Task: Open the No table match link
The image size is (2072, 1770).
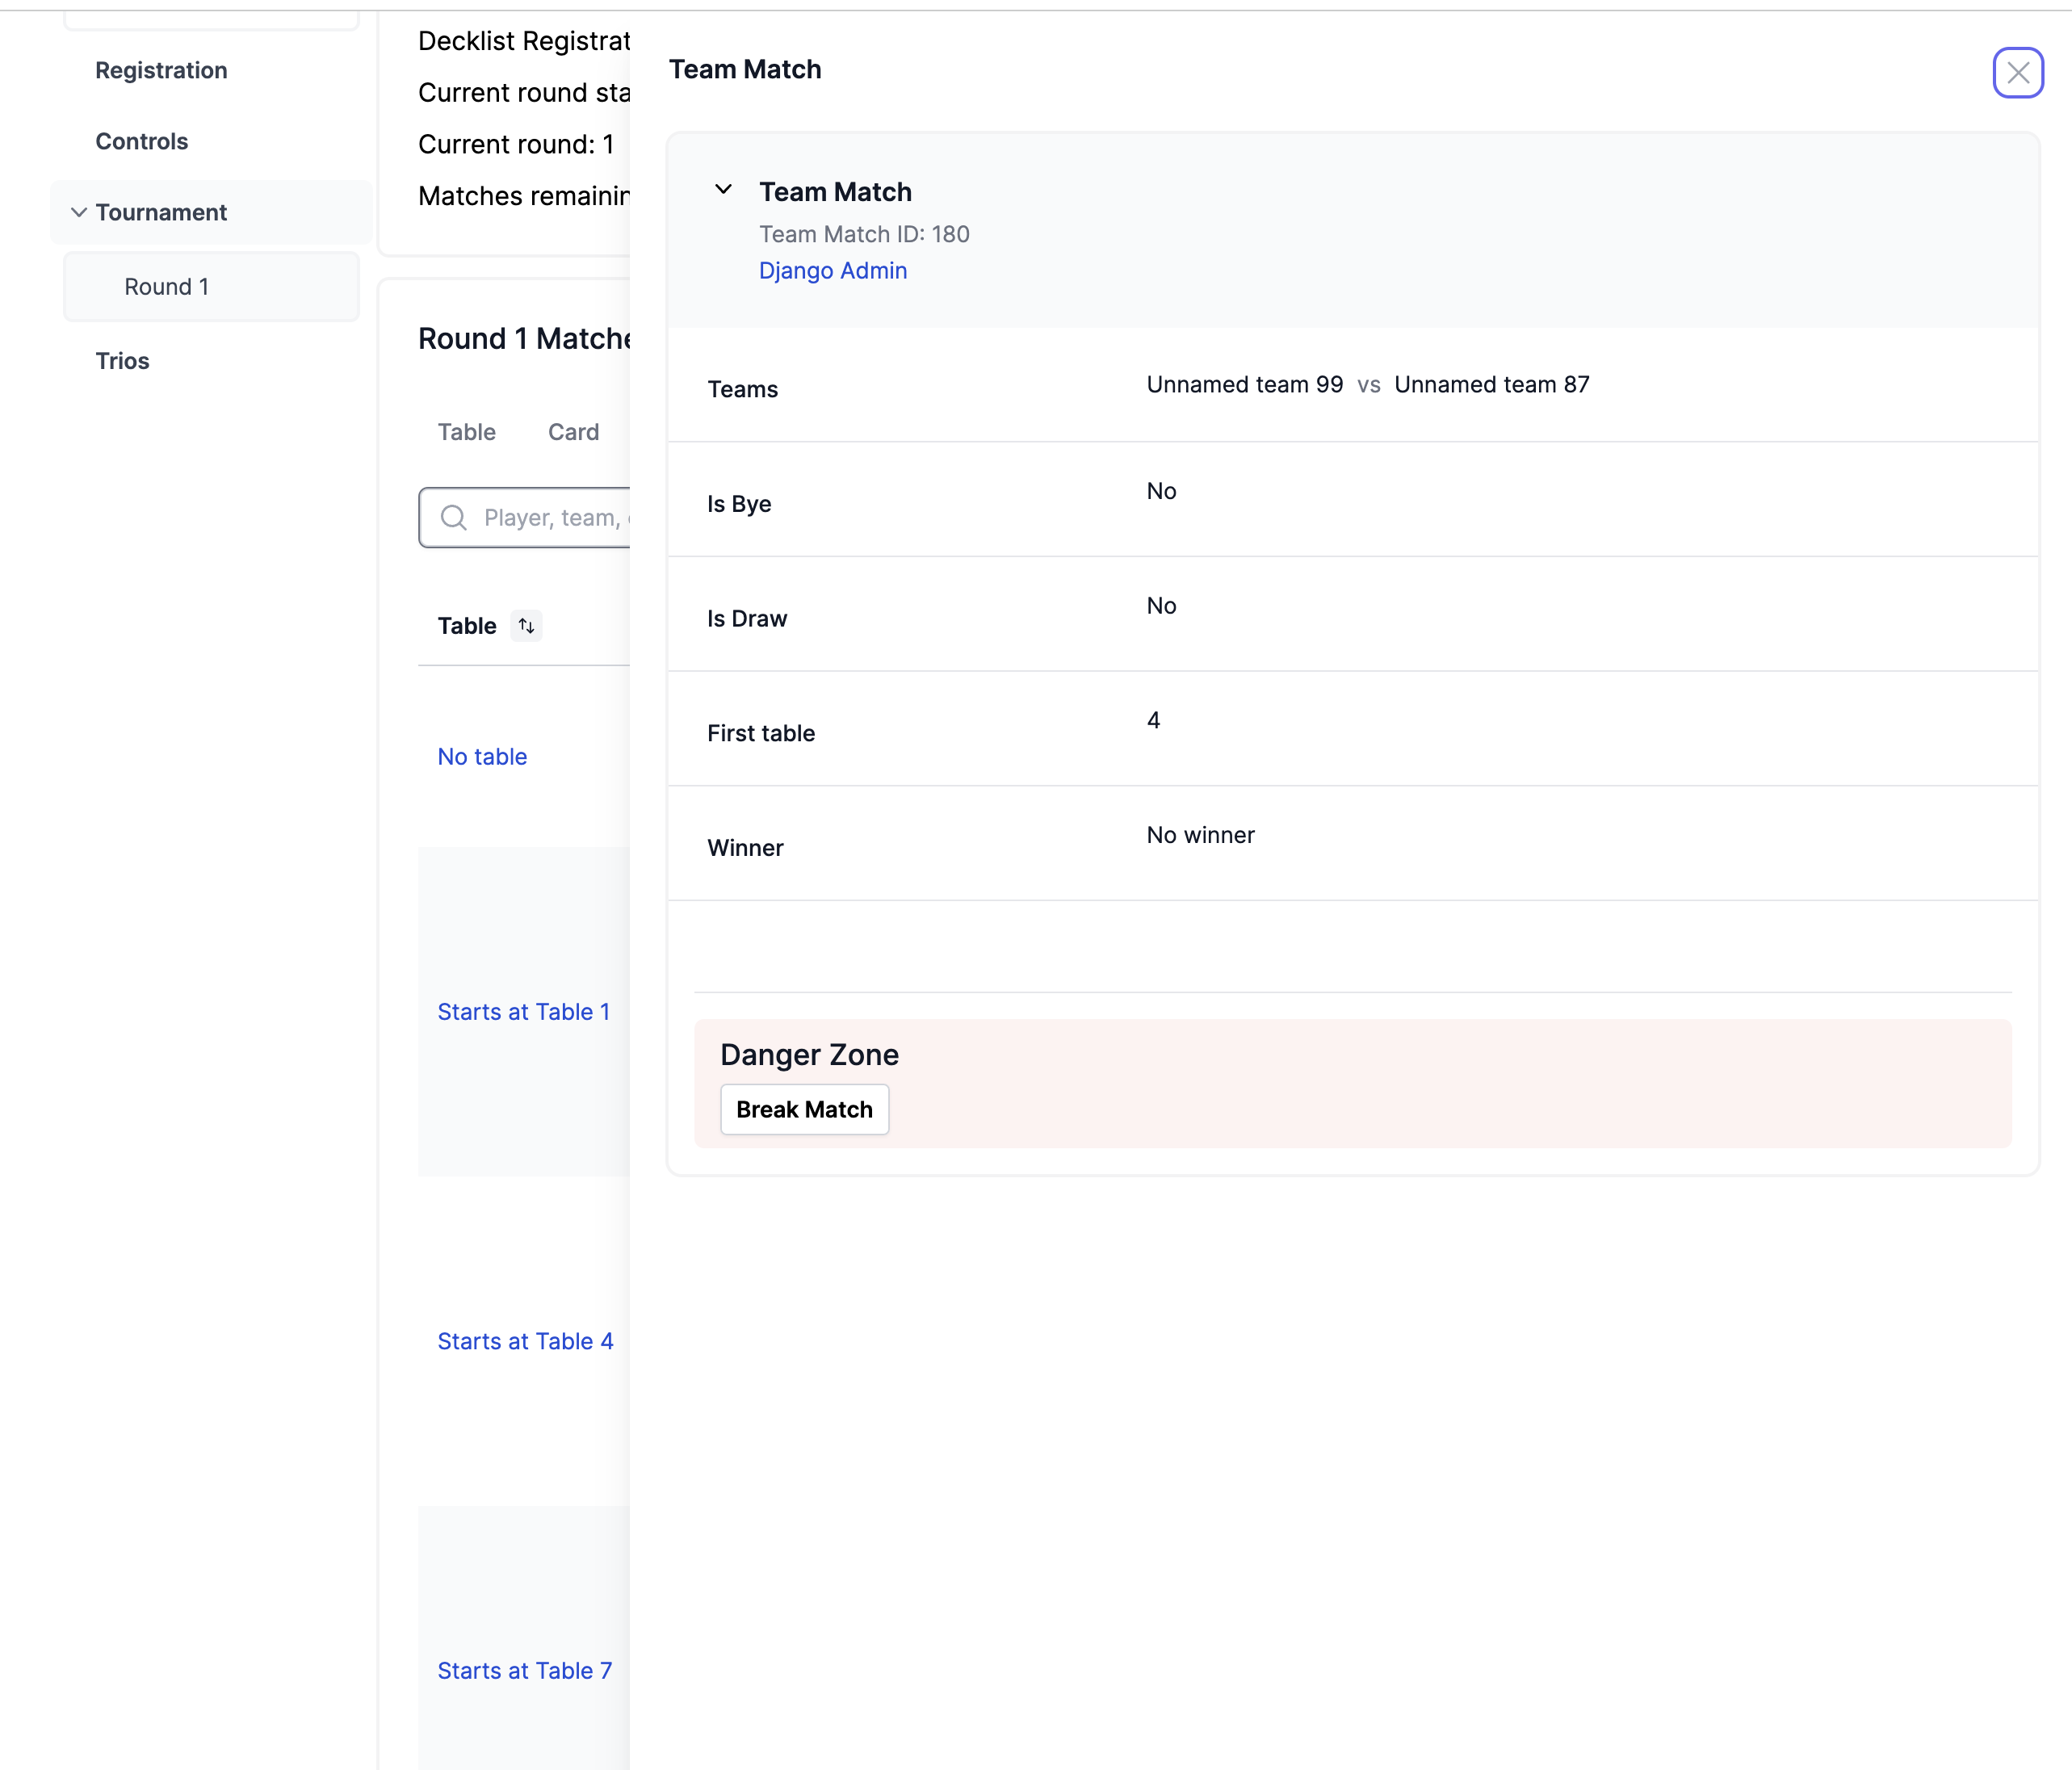Action: point(482,757)
